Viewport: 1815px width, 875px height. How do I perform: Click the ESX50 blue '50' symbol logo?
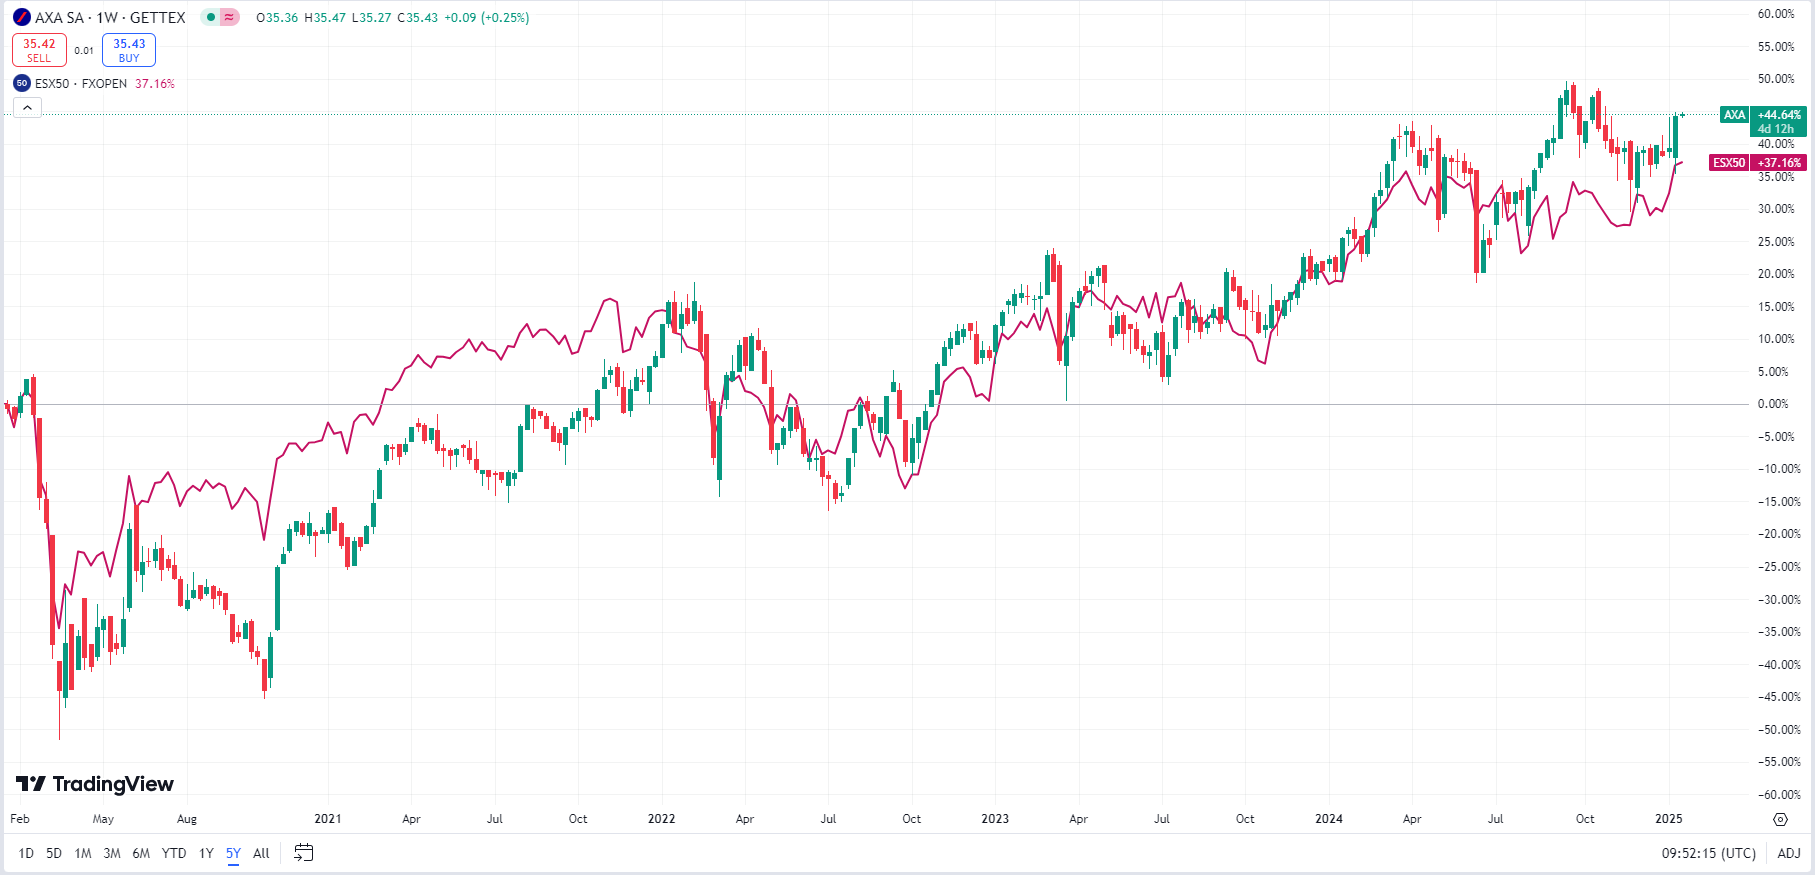pyautogui.click(x=22, y=83)
